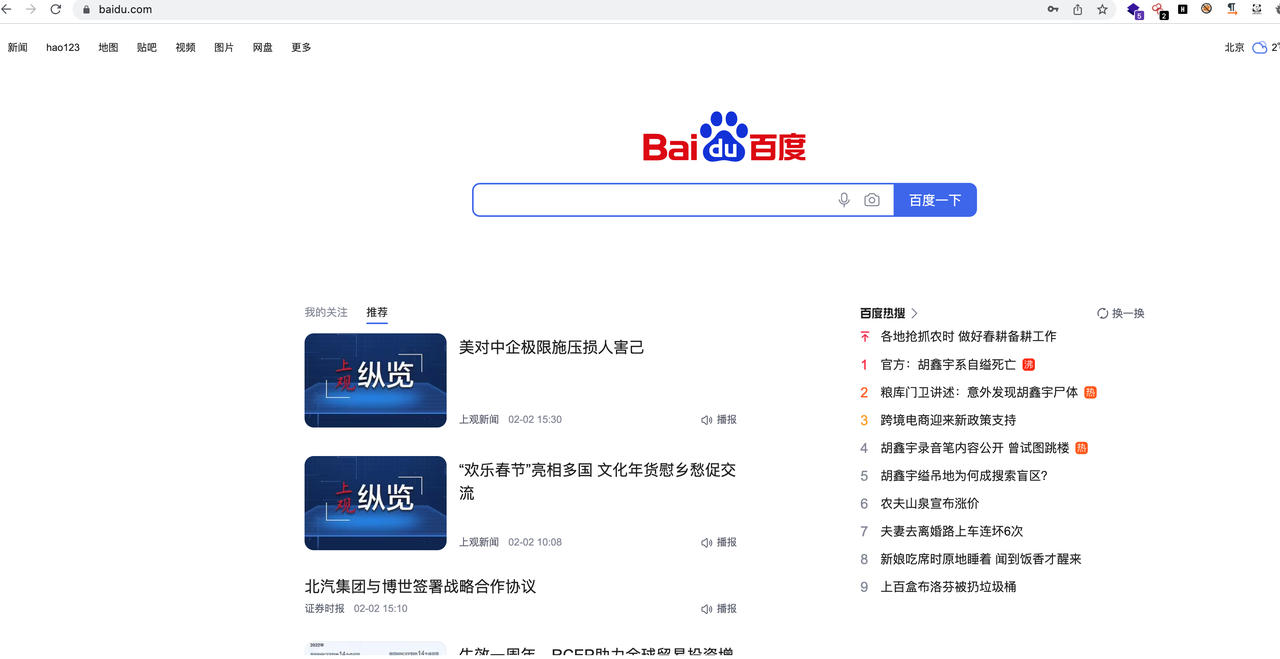Open 新闻 in the top navigation
Viewport: 1280px width, 659px height.
[x=18, y=47]
